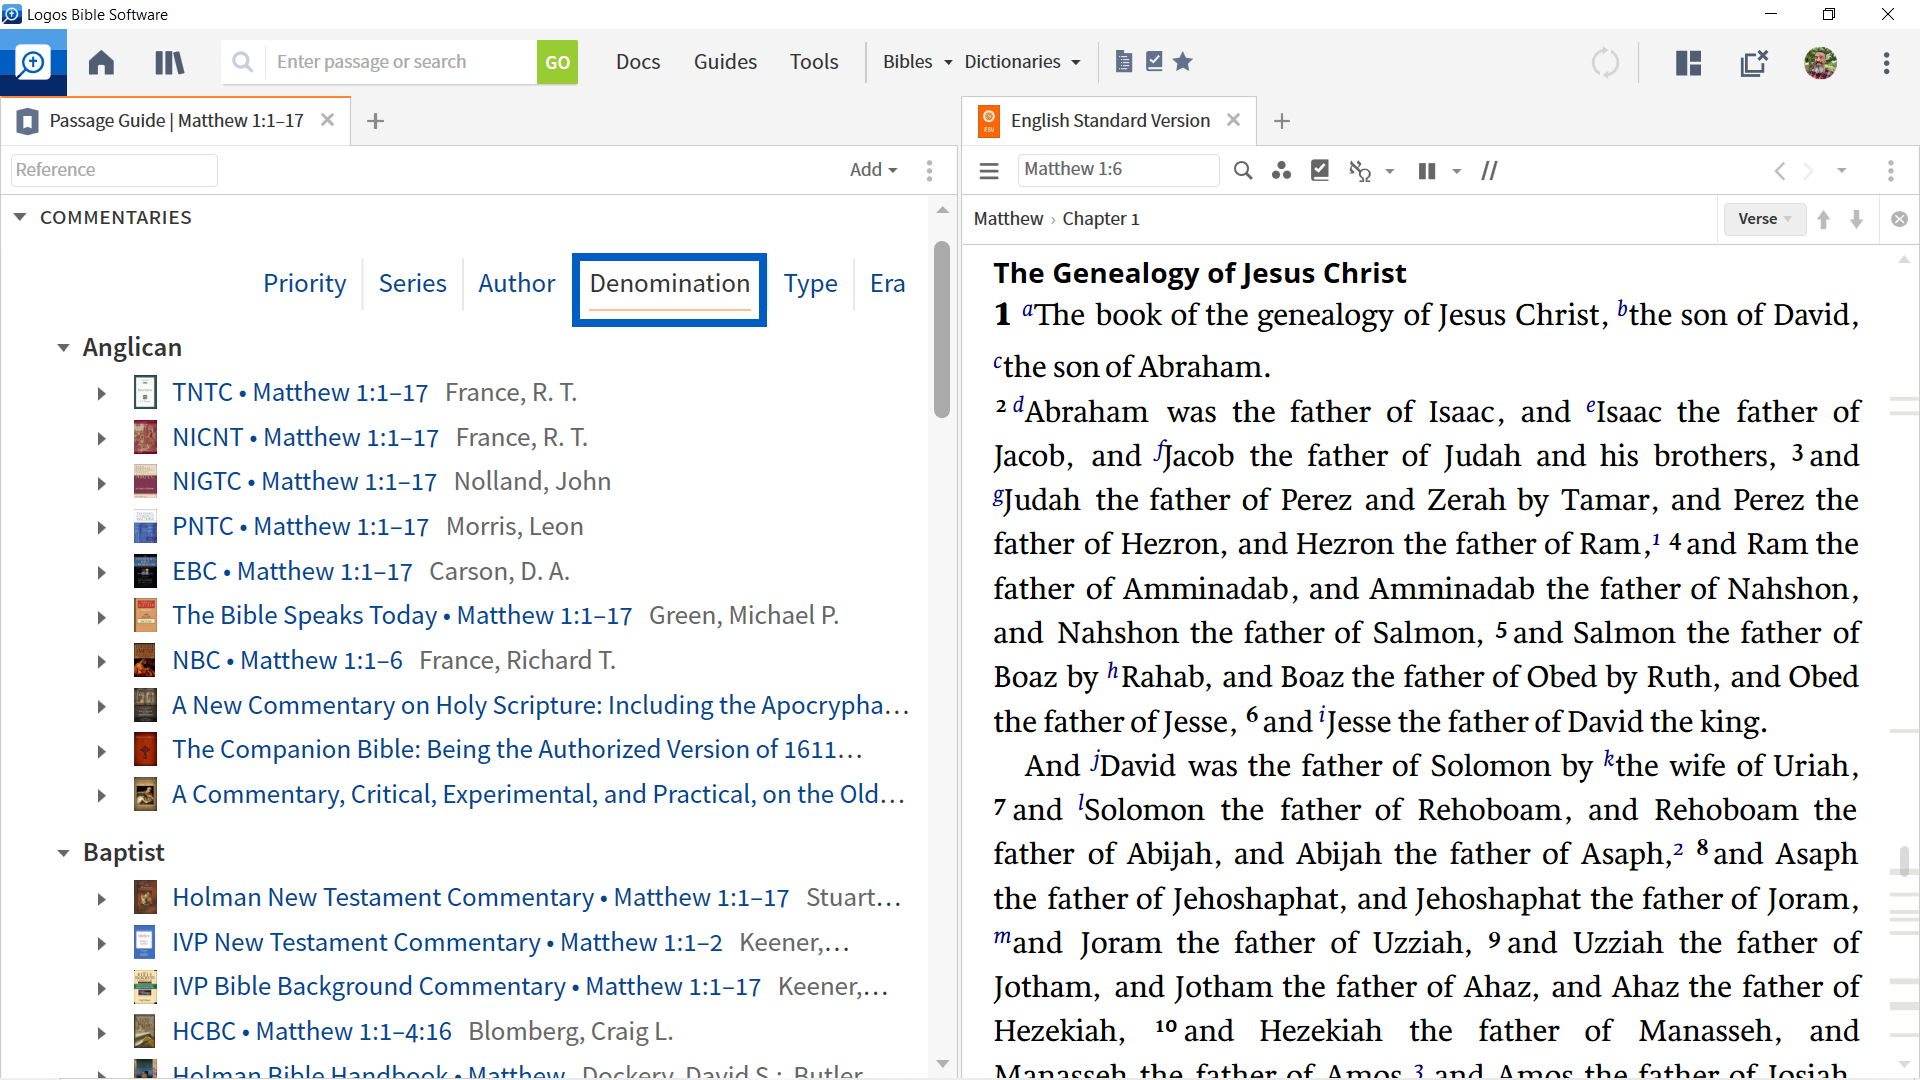Open the visual filters dots icon
The width and height of the screenshot is (1920, 1080).
pyautogui.click(x=1281, y=171)
